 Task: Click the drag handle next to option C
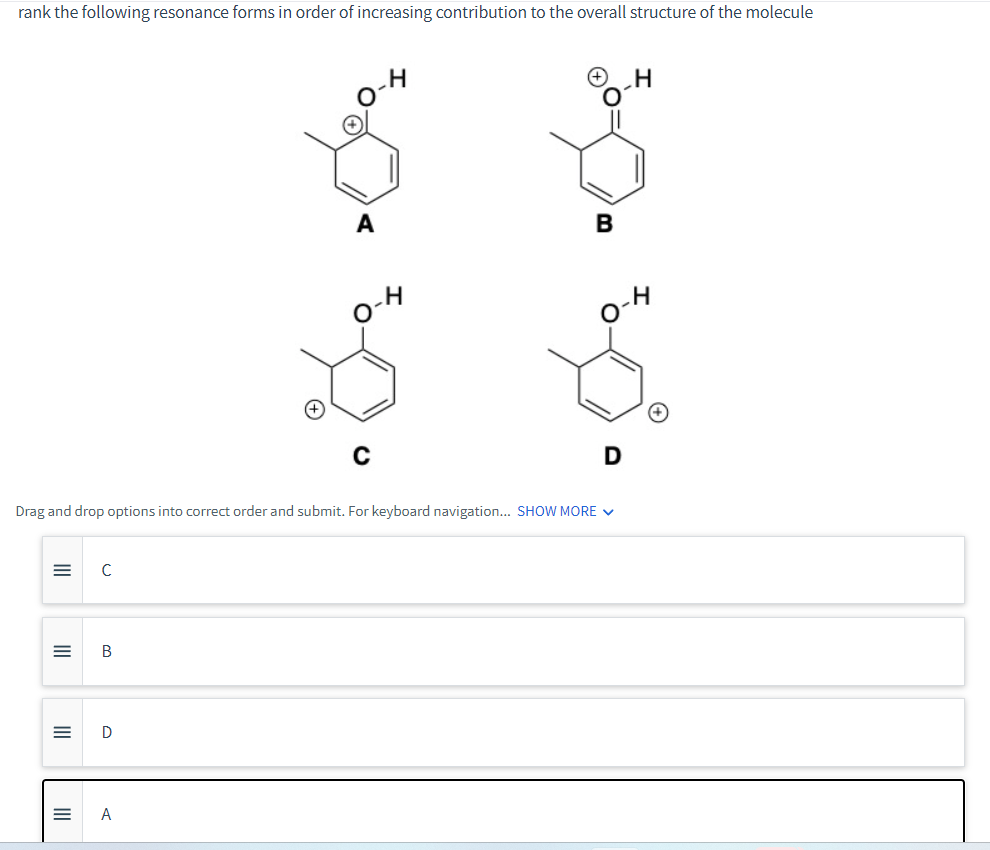click(x=61, y=570)
